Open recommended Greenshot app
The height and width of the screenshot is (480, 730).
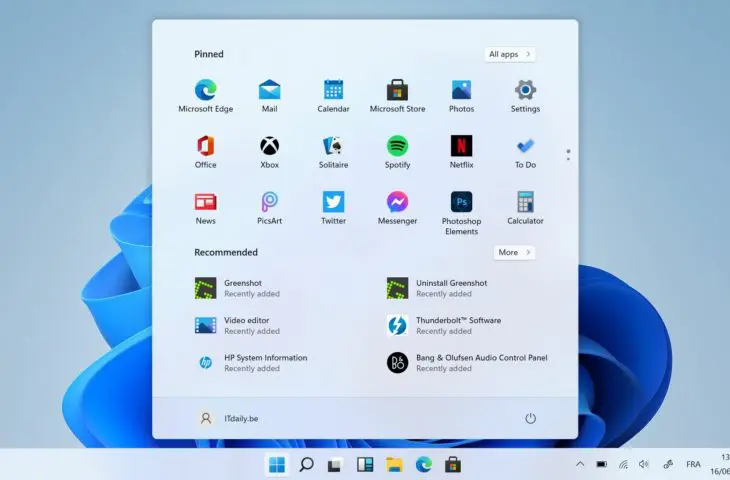pos(238,288)
